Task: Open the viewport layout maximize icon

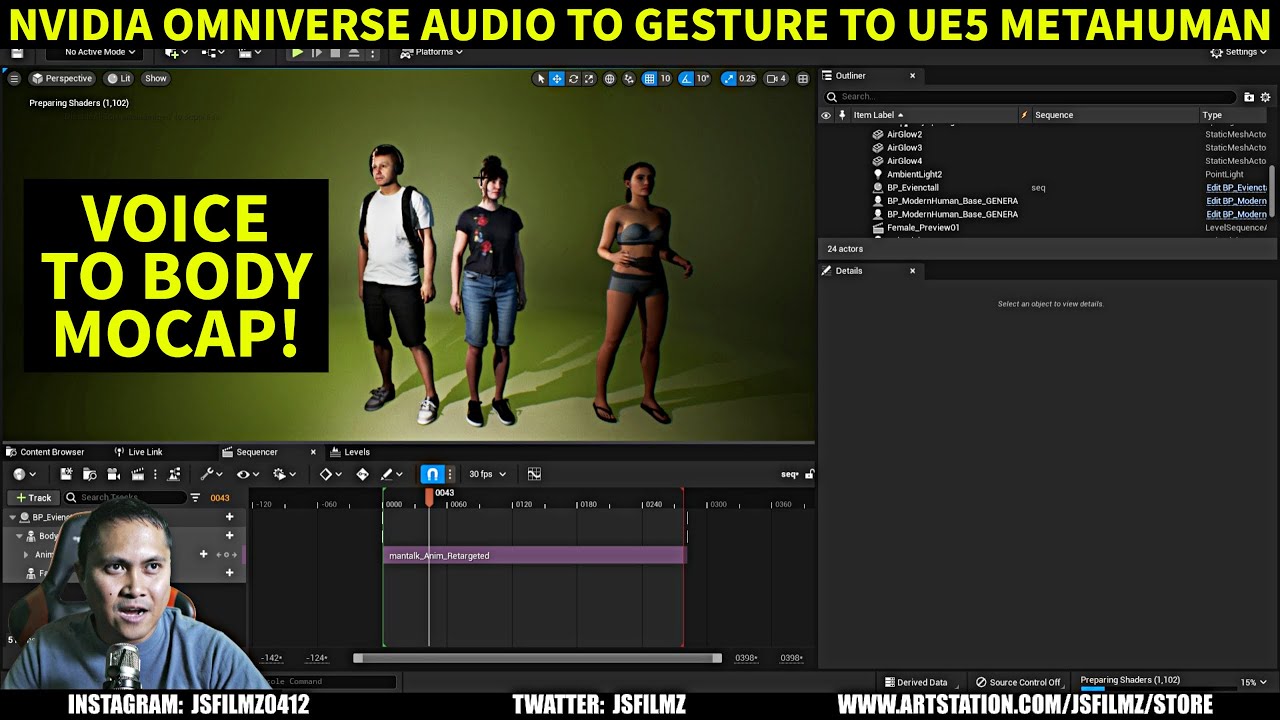Action: [x=803, y=79]
